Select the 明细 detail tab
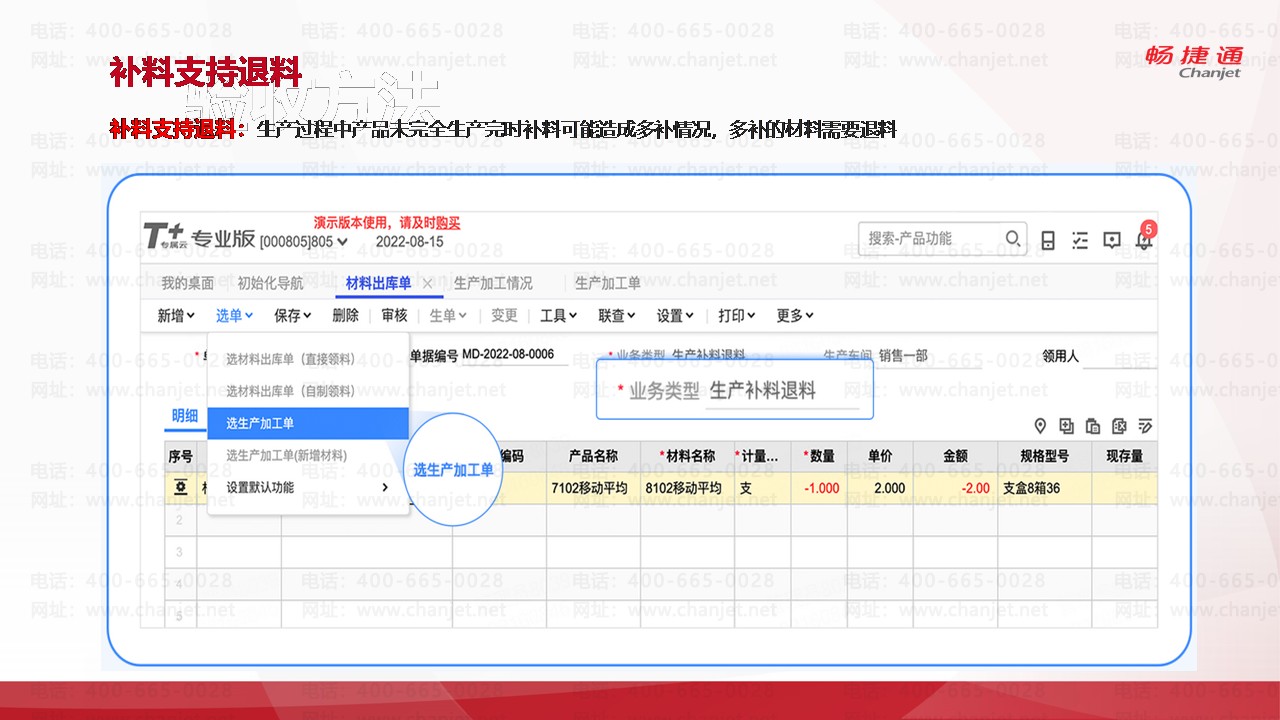This screenshot has height=720, width=1280. pyautogui.click(x=185, y=417)
